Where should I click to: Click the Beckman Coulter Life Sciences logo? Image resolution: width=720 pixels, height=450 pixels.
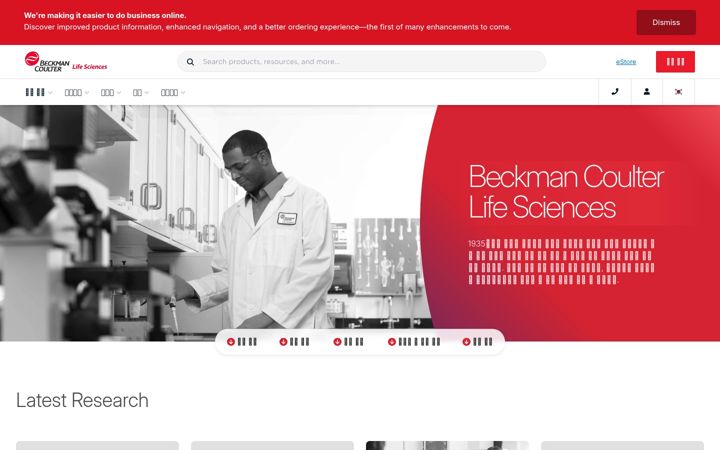click(66, 62)
